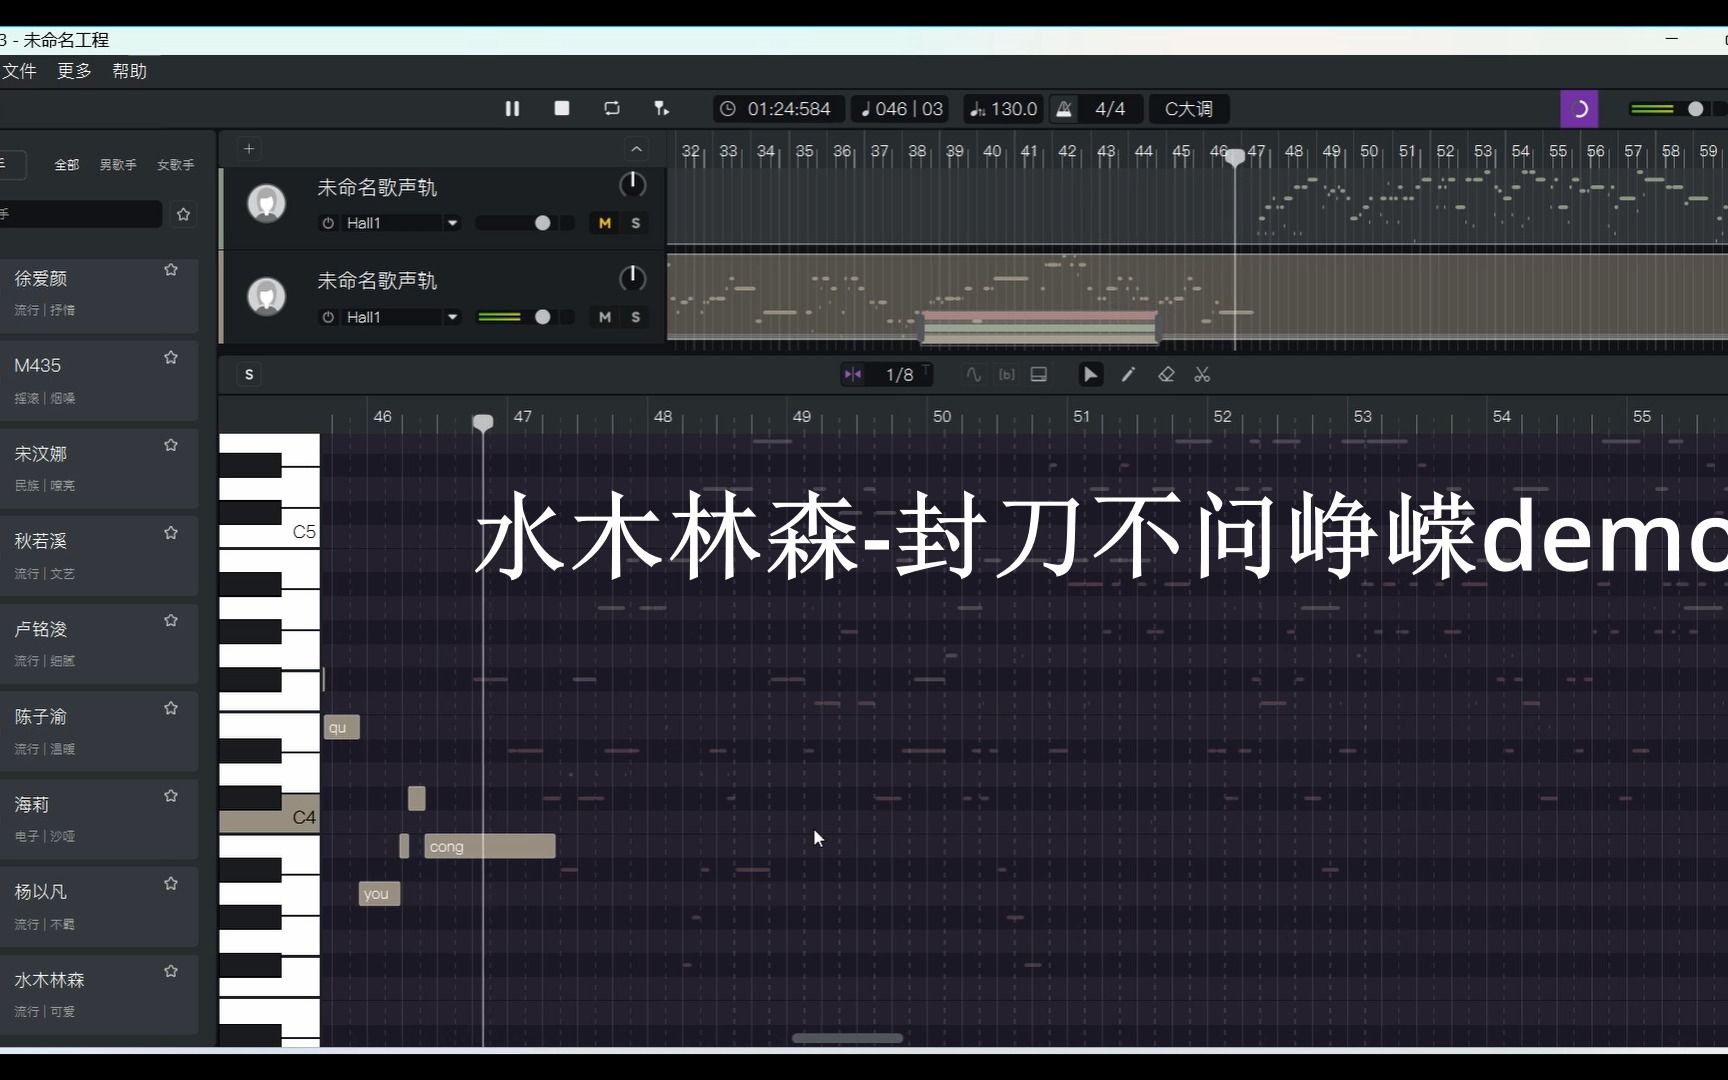This screenshot has width=1728, height=1080.
Task: Filter singers by 全部 tab
Action: pyautogui.click(x=67, y=165)
